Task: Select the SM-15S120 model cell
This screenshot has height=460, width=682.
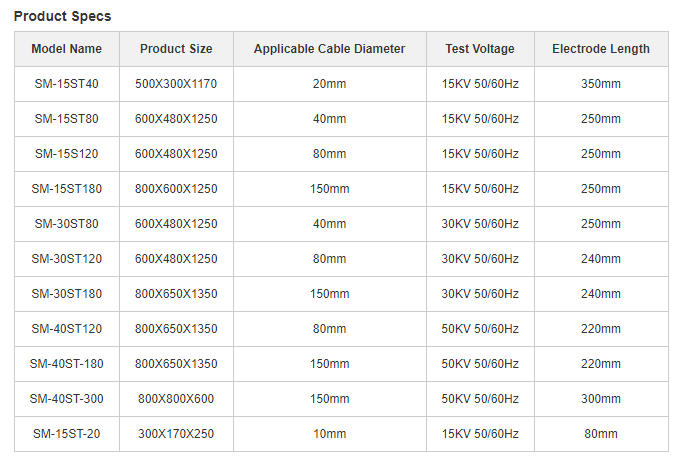Action: click(67, 153)
